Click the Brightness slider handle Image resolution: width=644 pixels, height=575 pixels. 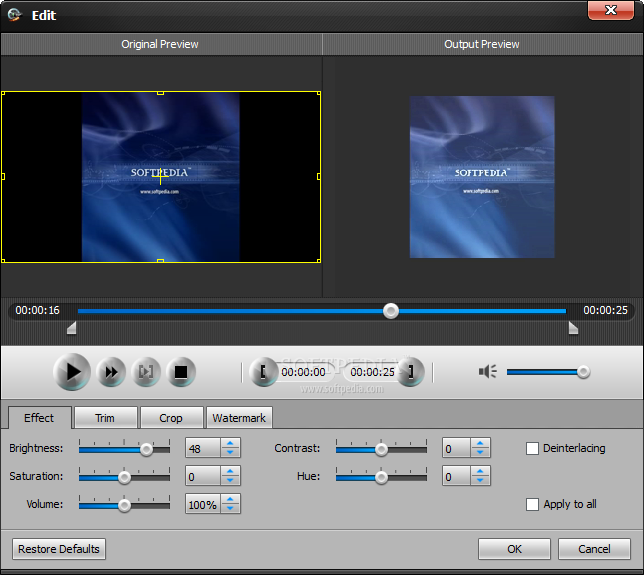pyautogui.click(x=146, y=449)
